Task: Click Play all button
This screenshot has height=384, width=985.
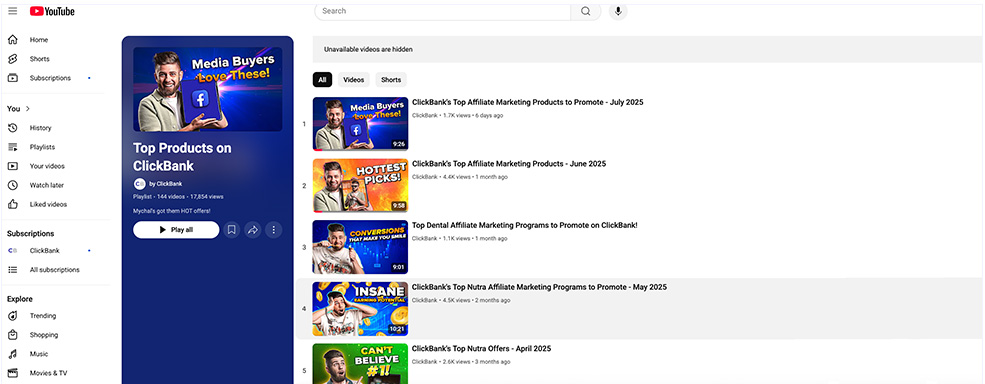Action: pos(176,230)
